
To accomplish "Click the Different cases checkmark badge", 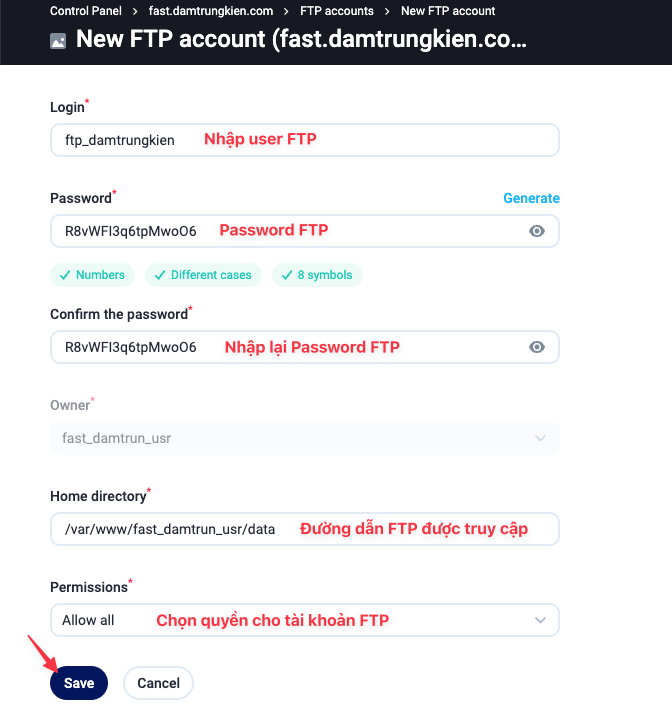I will [x=203, y=275].
